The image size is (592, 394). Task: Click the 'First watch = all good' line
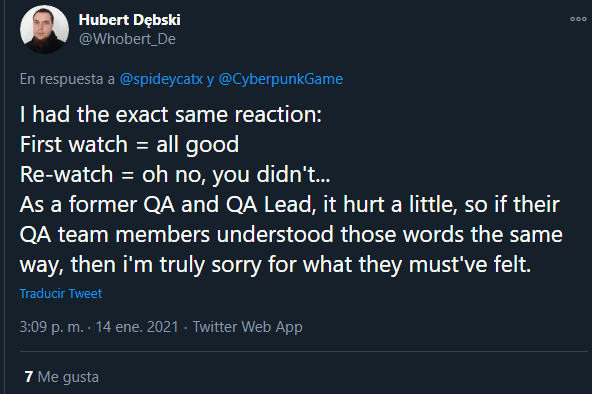click(x=130, y=145)
